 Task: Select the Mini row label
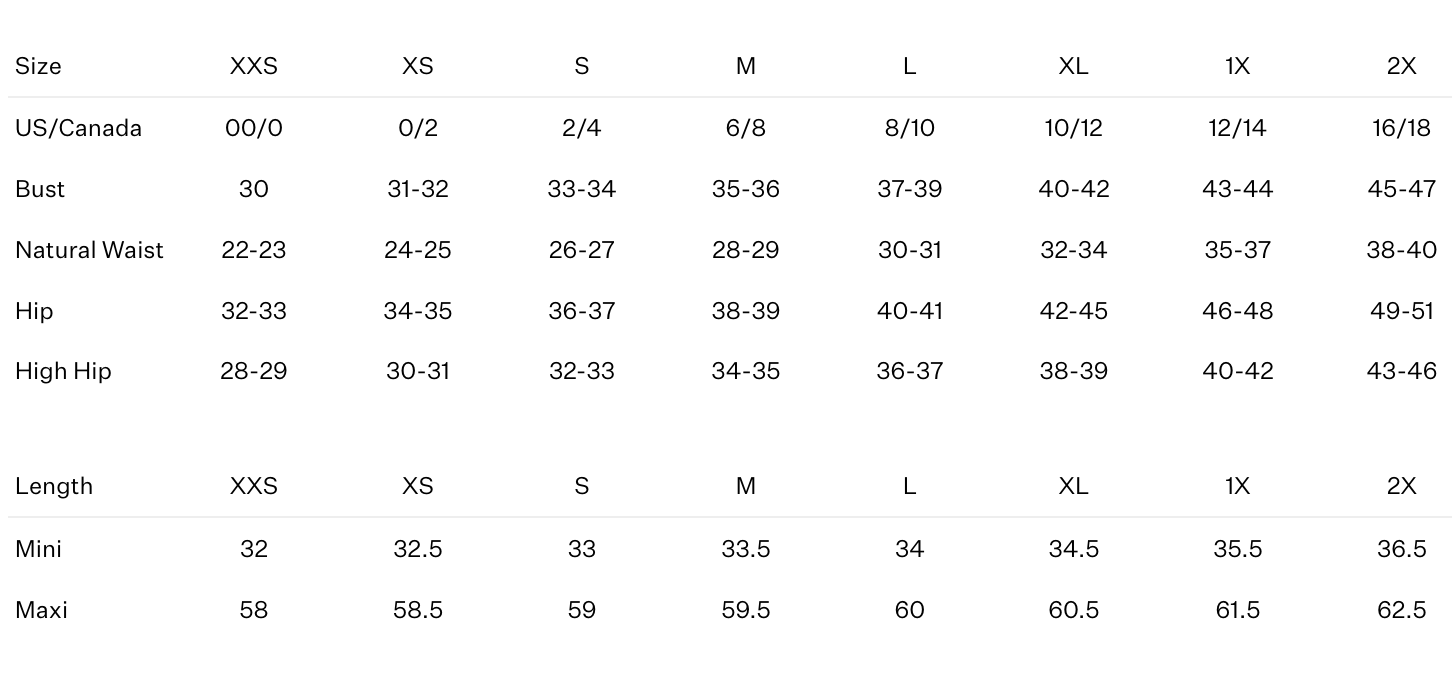(x=38, y=549)
